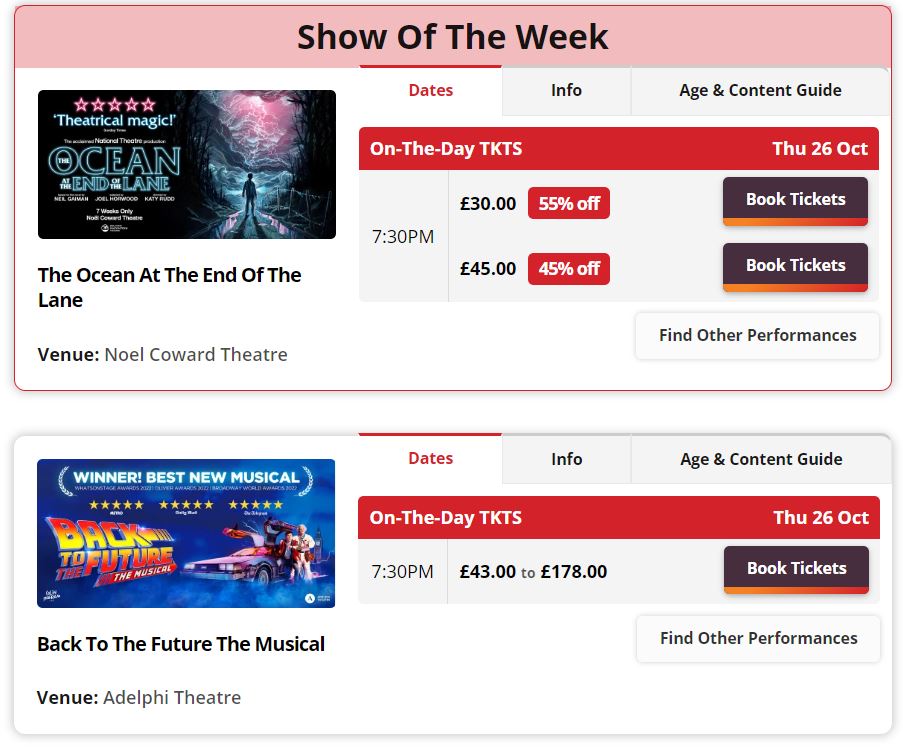Click Back To The Future The Musical title
903x753 pixels.
click(x=180, y=644)
